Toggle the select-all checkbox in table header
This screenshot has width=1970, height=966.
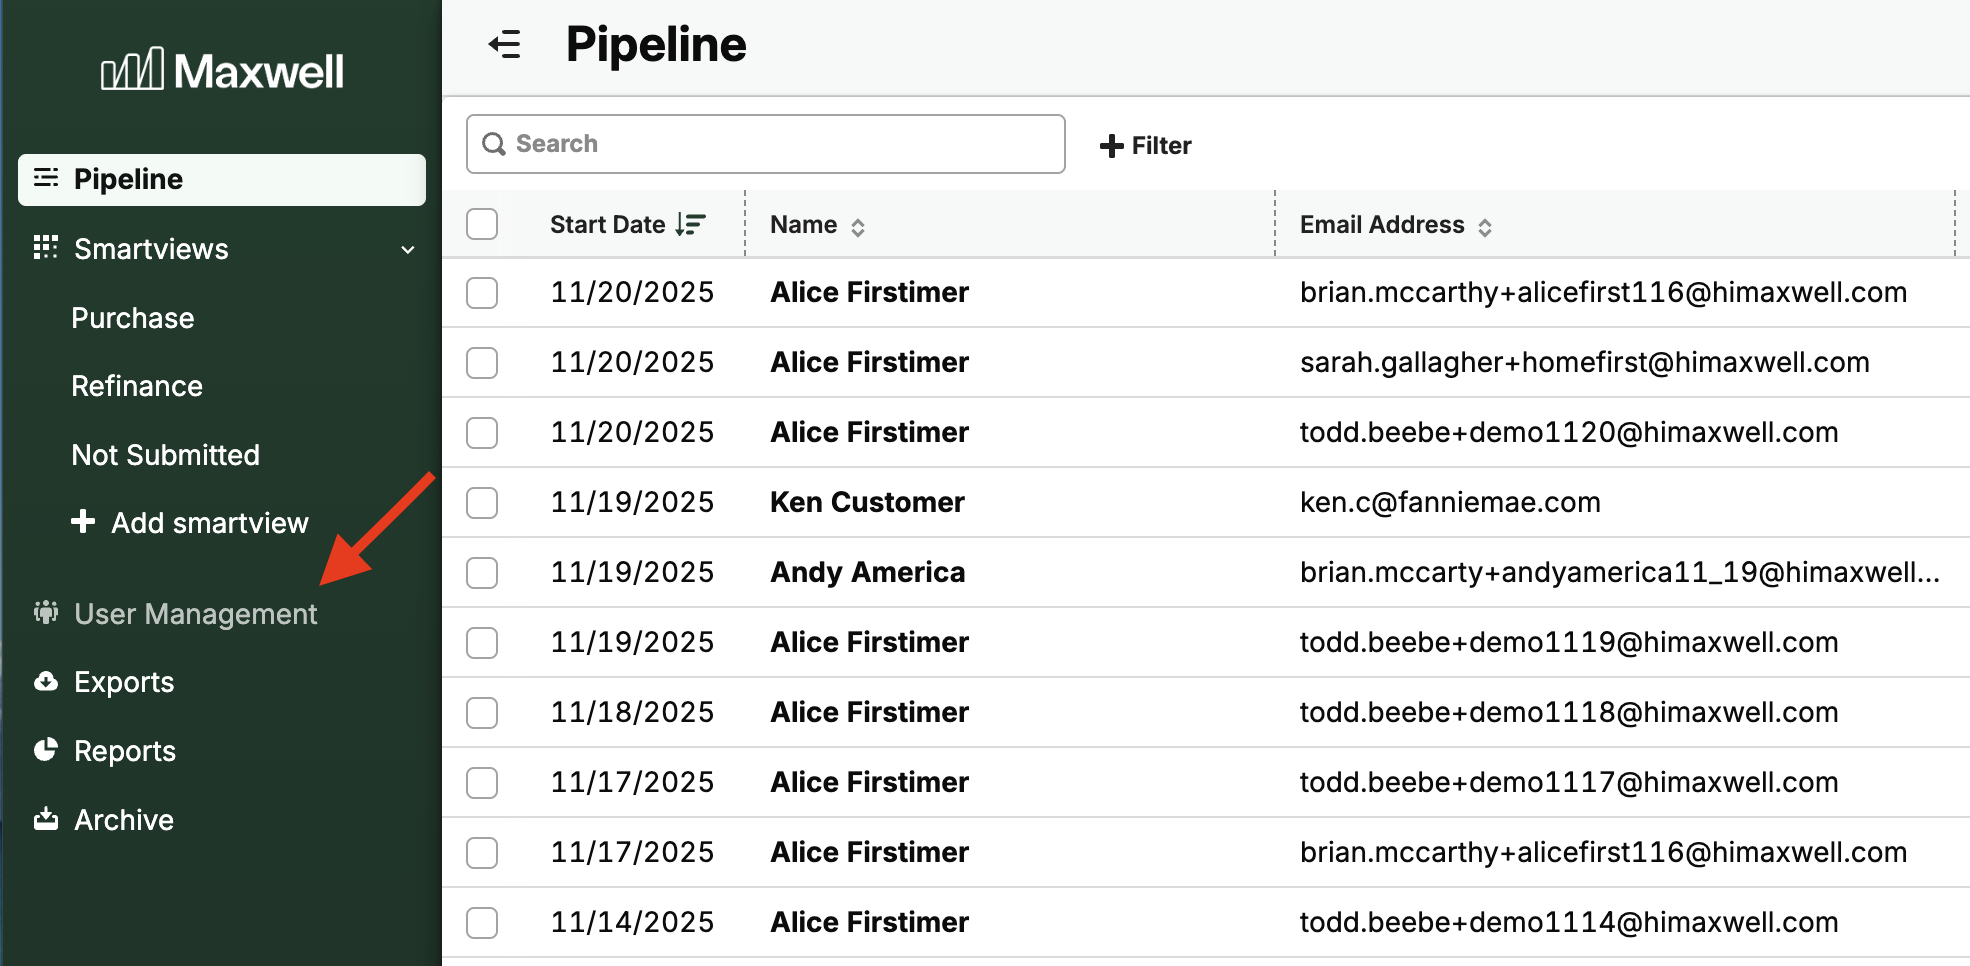point(482,224)
